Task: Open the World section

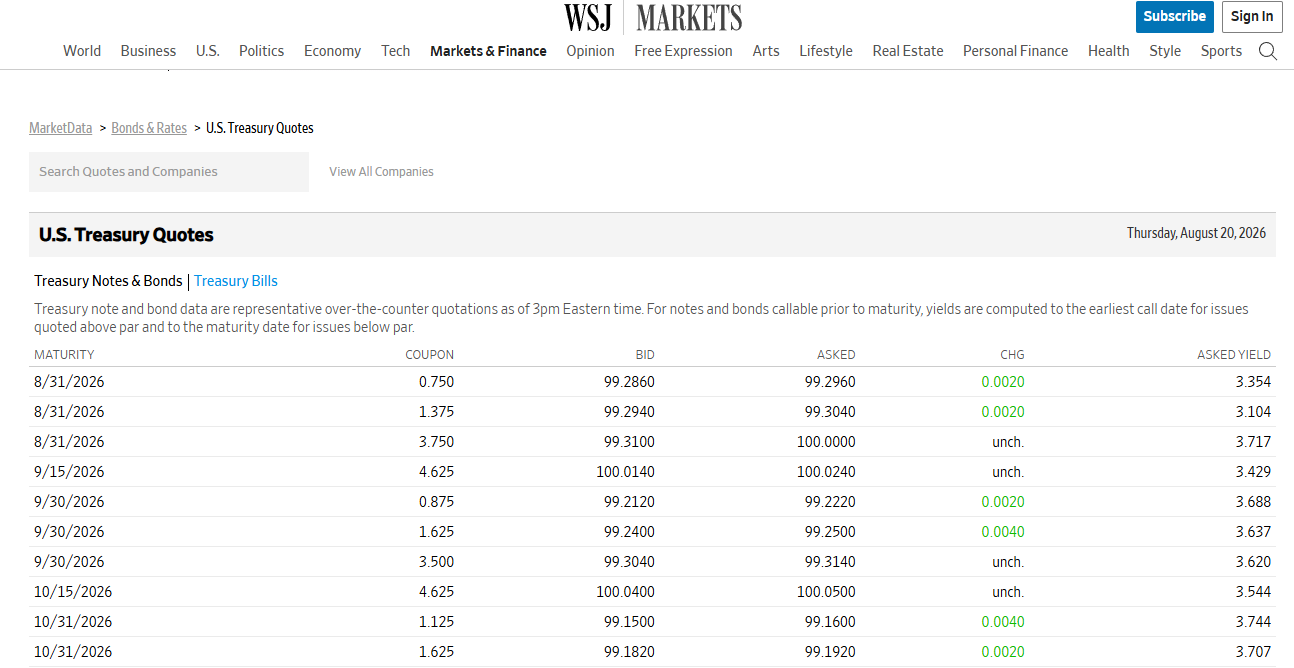Action: pyautogui.click(x=82, y=51)
